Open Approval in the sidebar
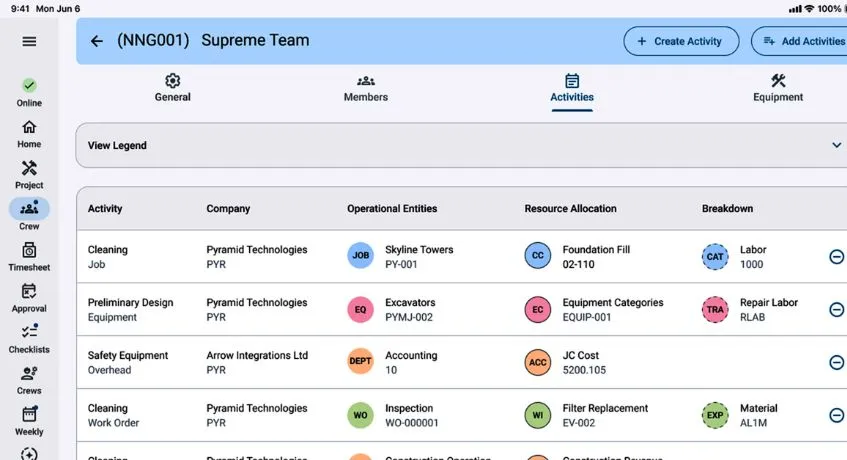Image resolution: width=847 pixels, height=460 pixels. [29, 298]
